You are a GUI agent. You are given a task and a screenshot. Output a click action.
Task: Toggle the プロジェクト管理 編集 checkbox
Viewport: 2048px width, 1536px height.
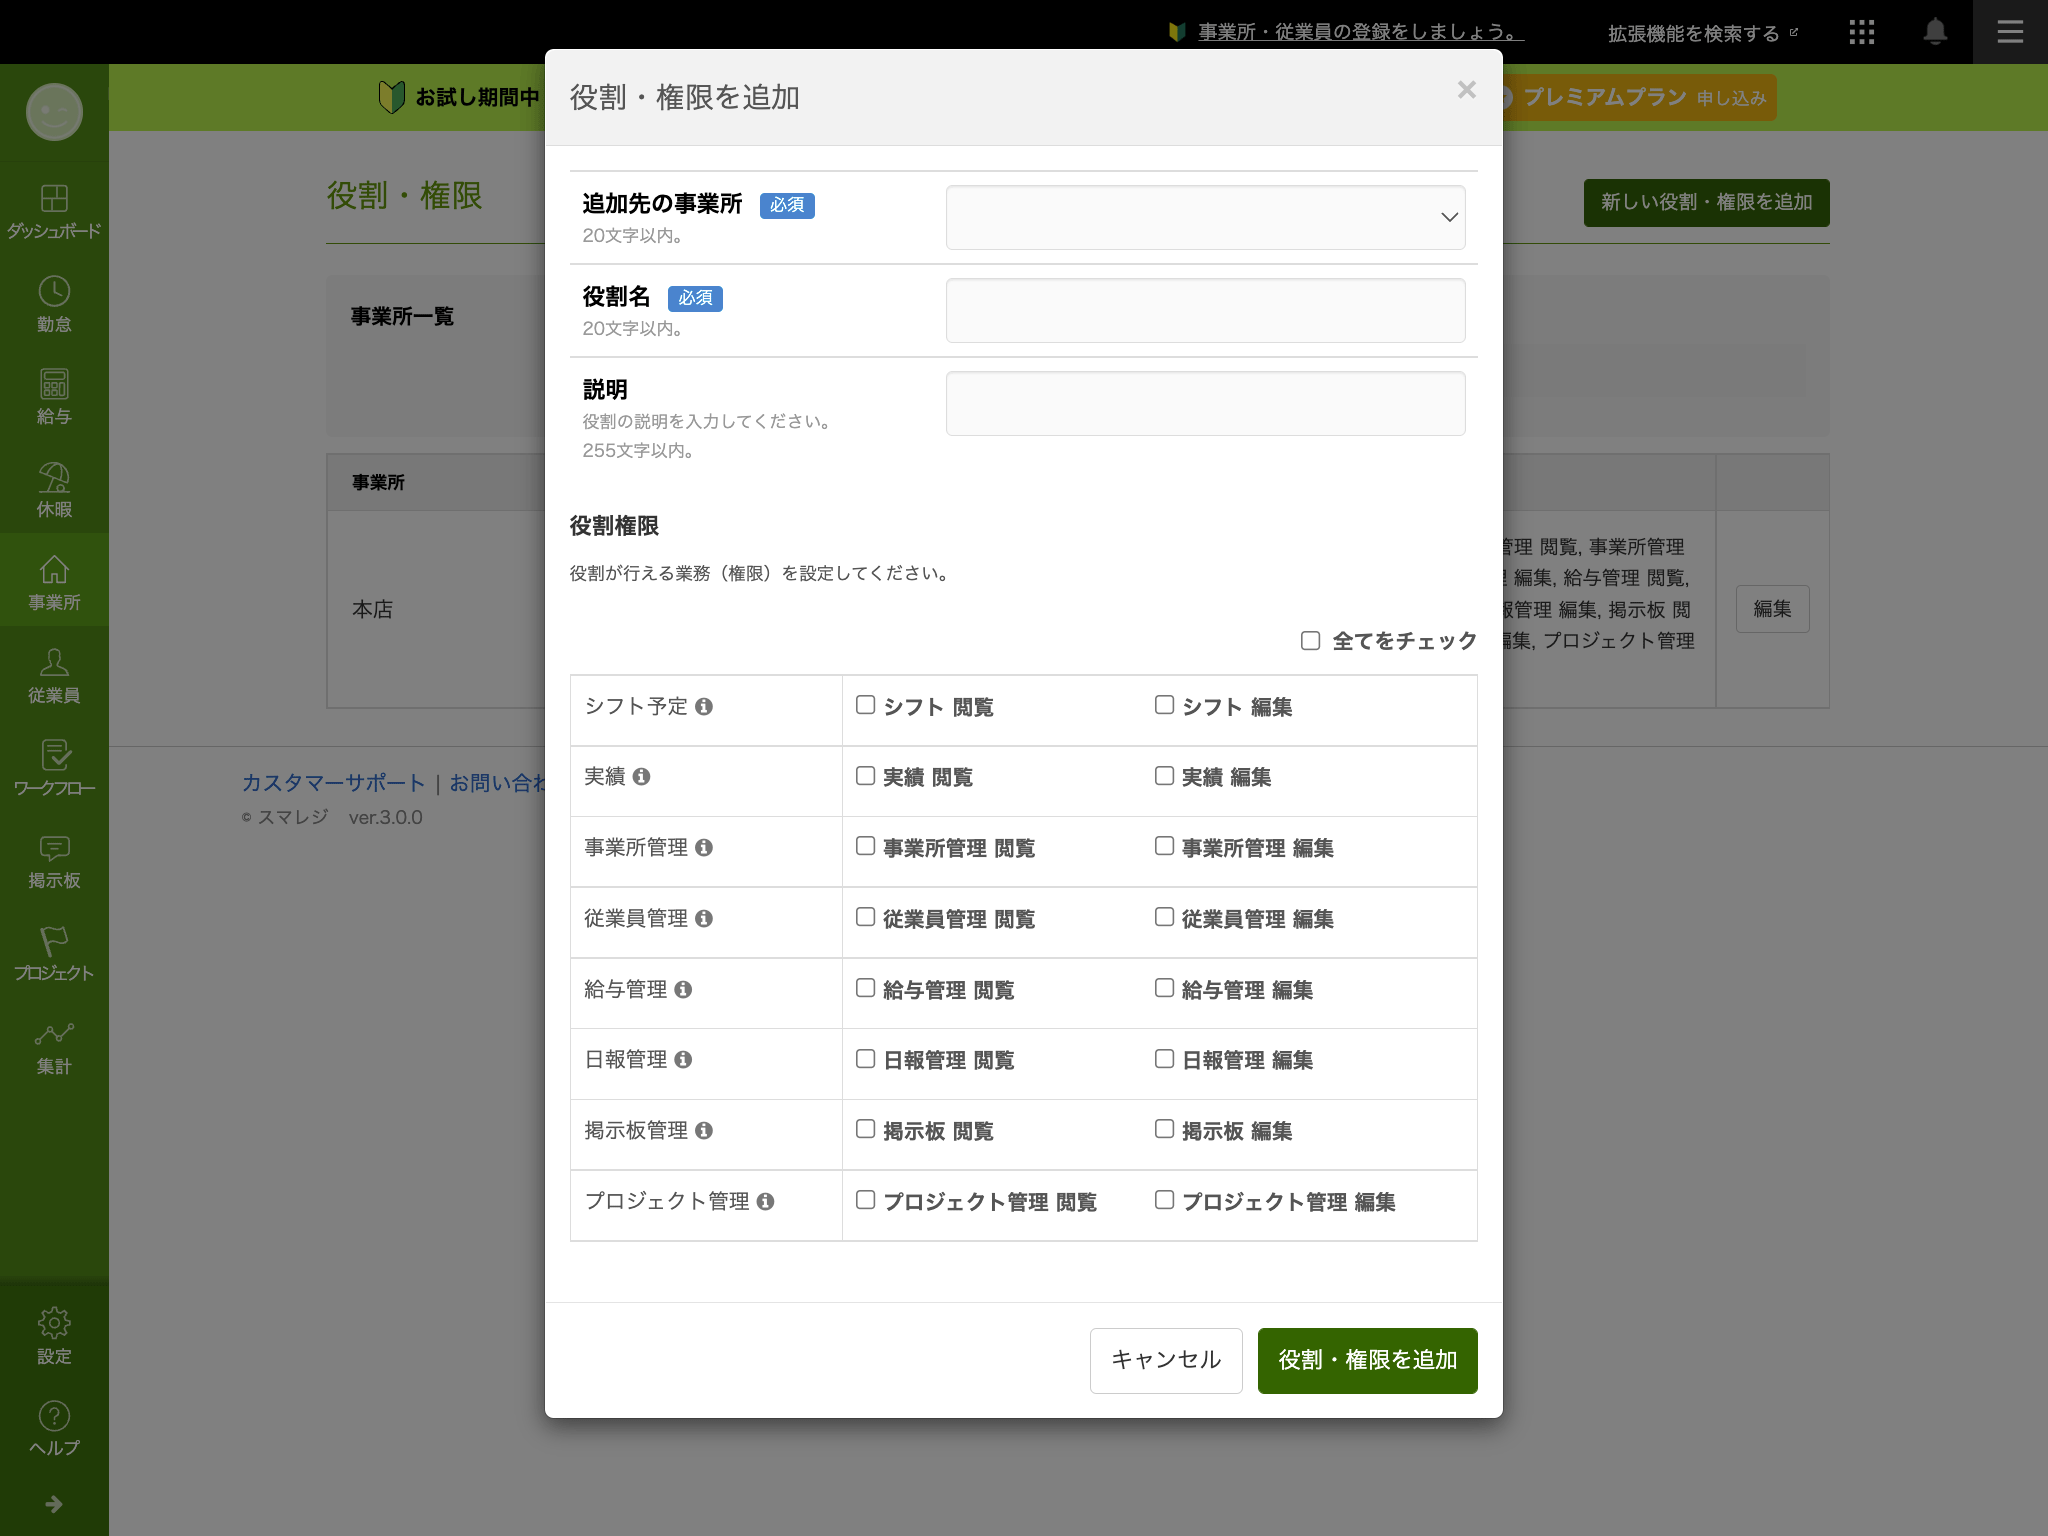pyautogui.click(x=1165, y=1200)
